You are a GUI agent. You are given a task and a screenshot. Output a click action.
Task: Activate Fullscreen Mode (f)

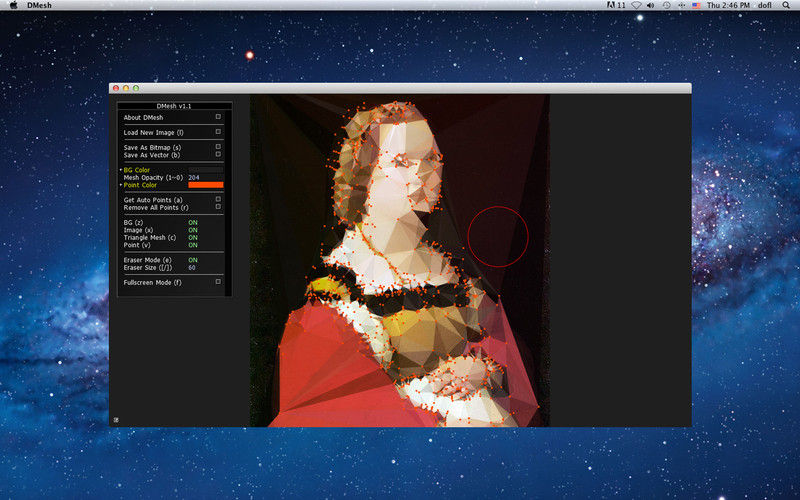point(172,282)
